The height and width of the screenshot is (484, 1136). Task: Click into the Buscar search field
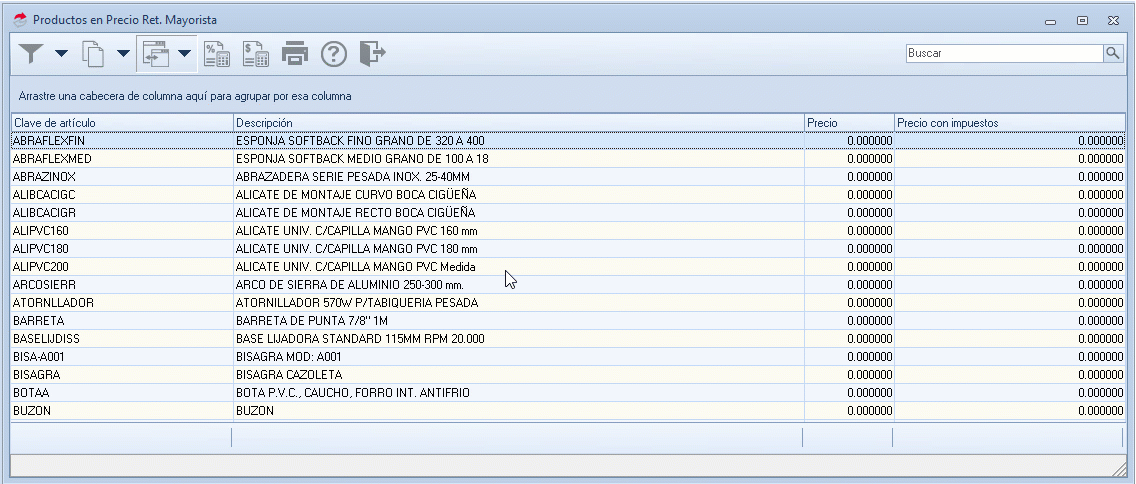(x=1003, y=54)
